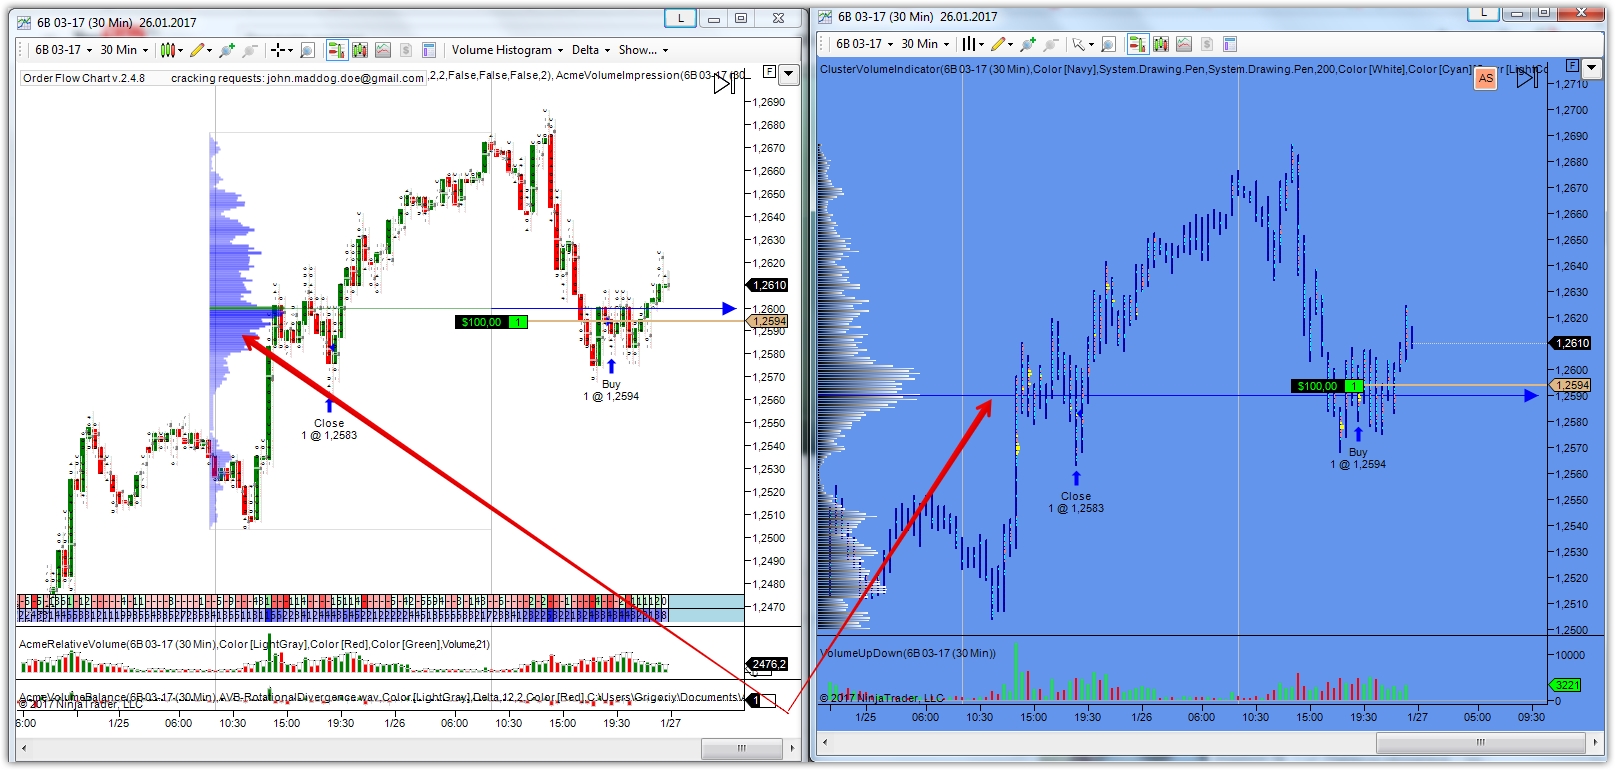1615x770 pixels.
Task: Open chart Properties icon in right chart toolbar
Action: point(1230,44)
